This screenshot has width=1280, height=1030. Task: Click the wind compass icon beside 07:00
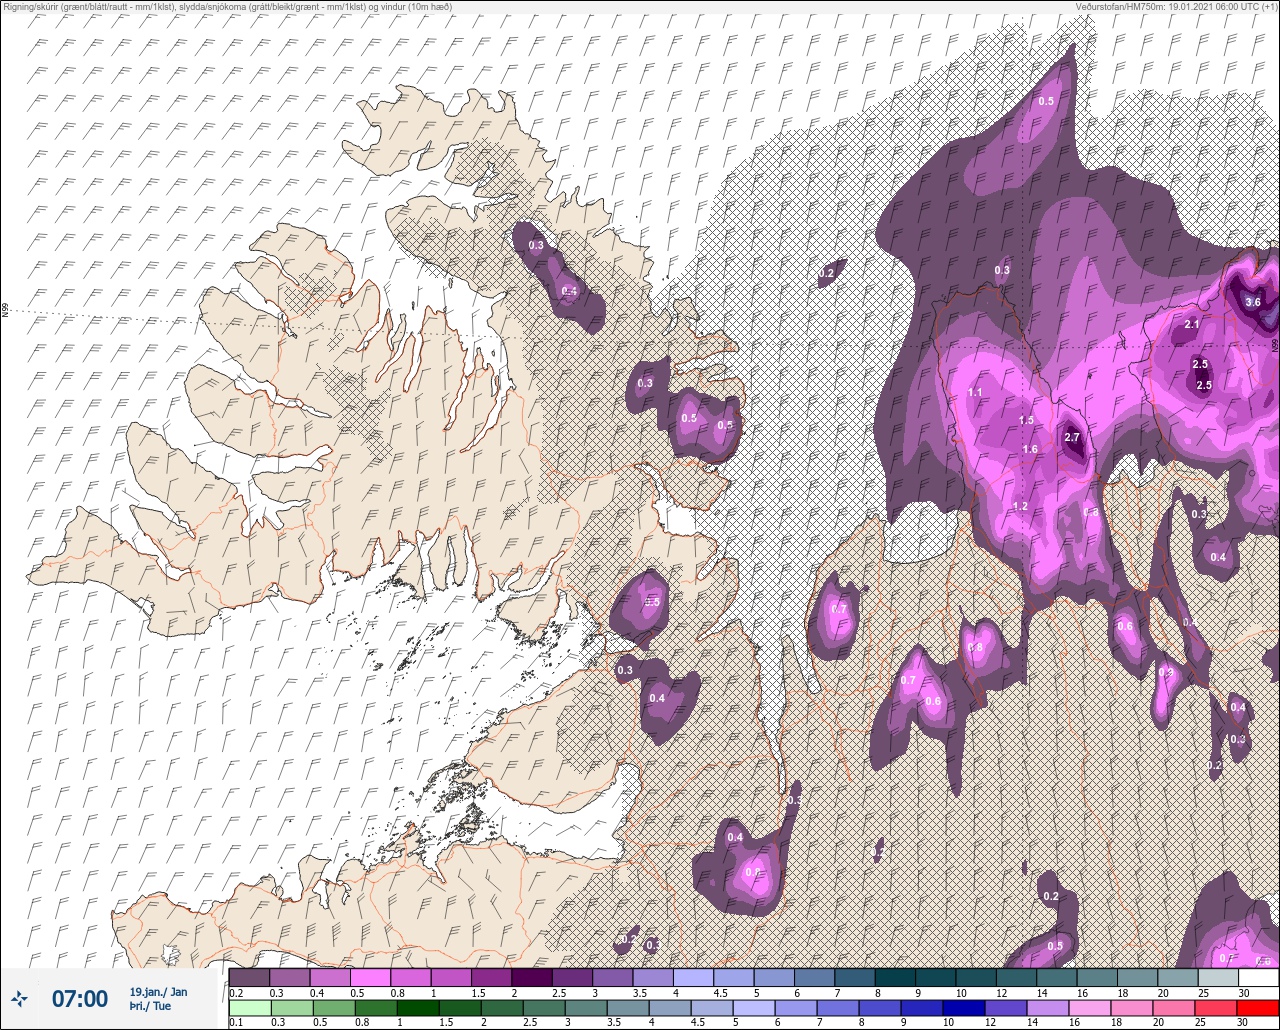pos(19,998)
